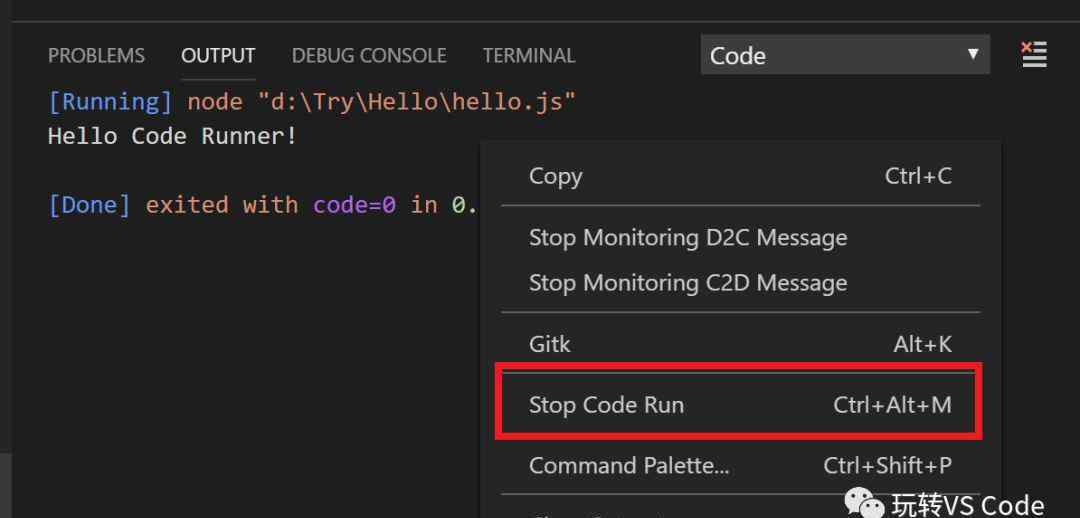Viewport: 1080px width, 518px height.
Task: Select the Code channel combo box
Action: pos(845,55)
